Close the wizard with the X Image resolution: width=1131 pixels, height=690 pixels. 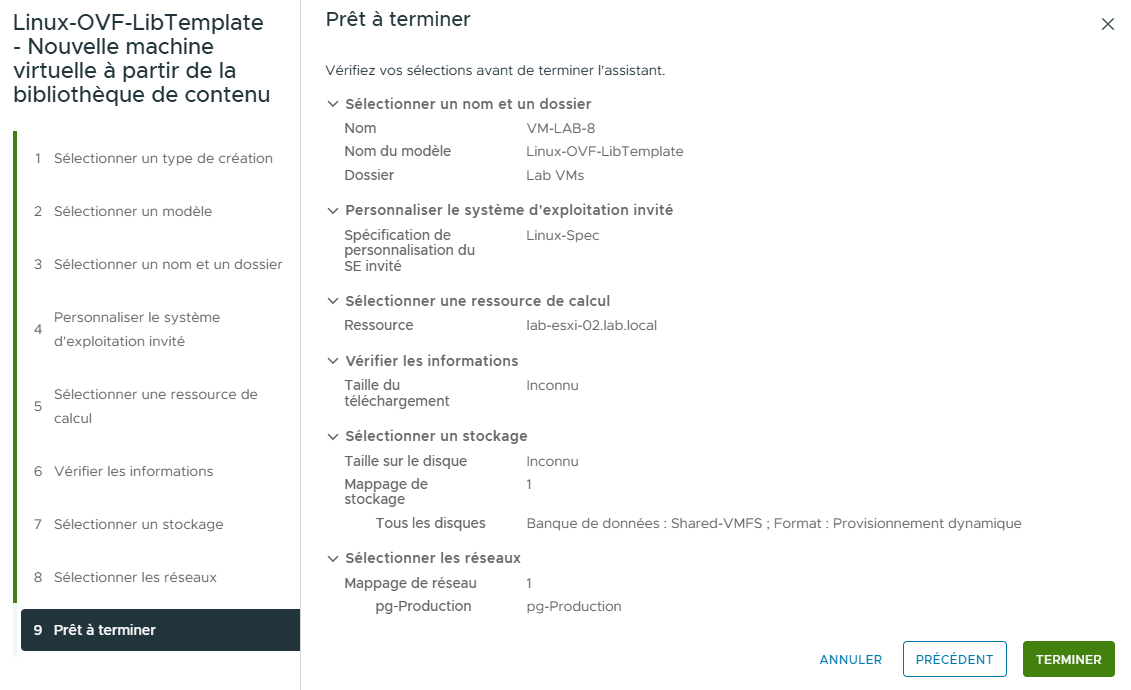pos(1108,24)
